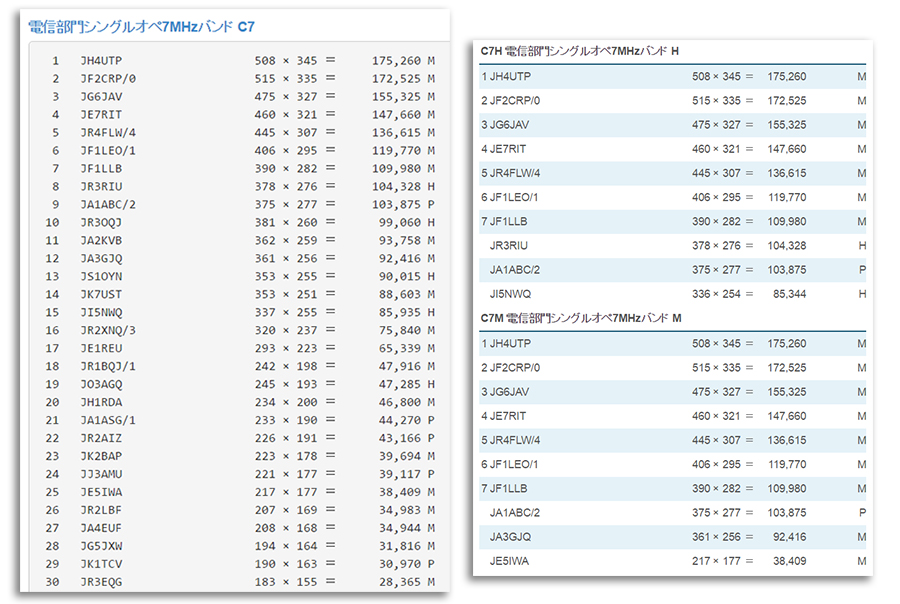Select callsign JA2KVB in the left list
Image resolution: width=900 pixels, height=604 pixels.
101,240
